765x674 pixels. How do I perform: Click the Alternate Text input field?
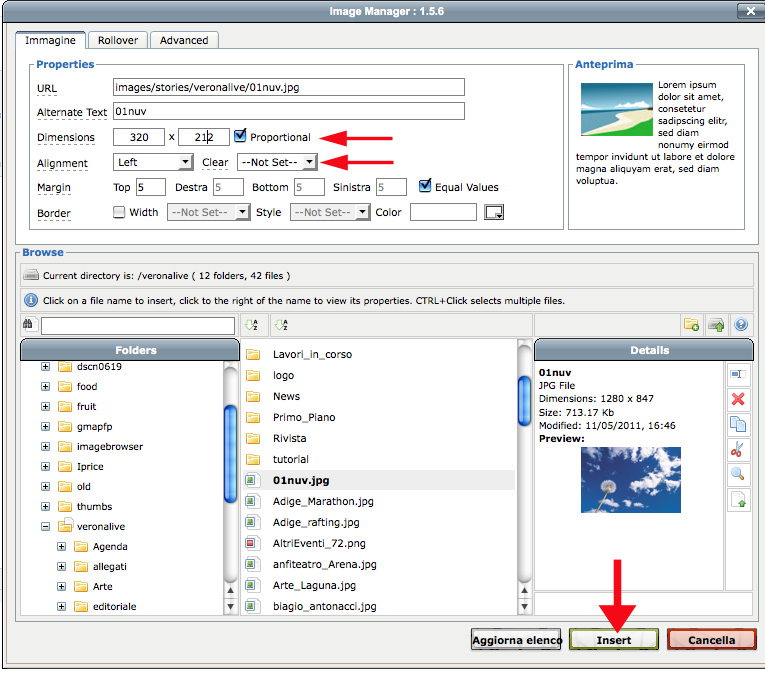(x=289, y=111)
